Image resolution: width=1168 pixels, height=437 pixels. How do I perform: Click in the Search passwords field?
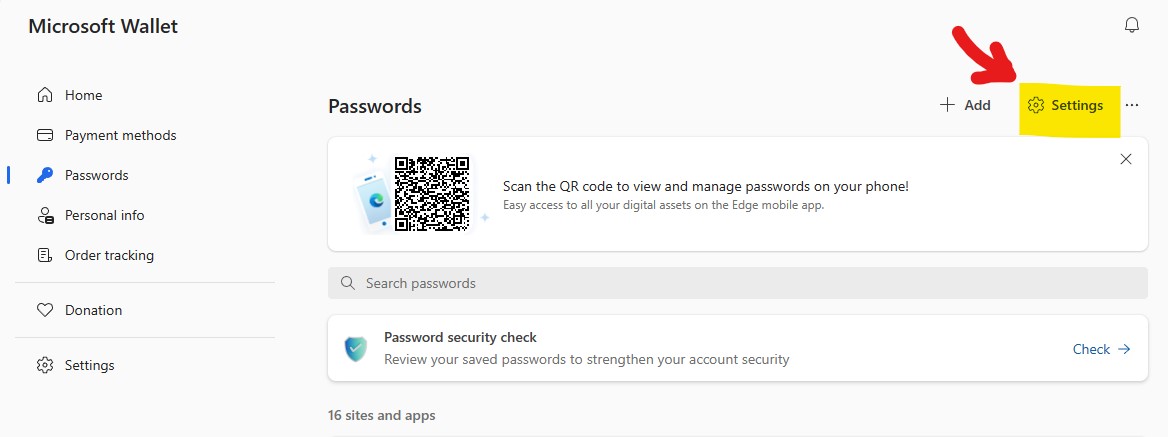point(737,283)
